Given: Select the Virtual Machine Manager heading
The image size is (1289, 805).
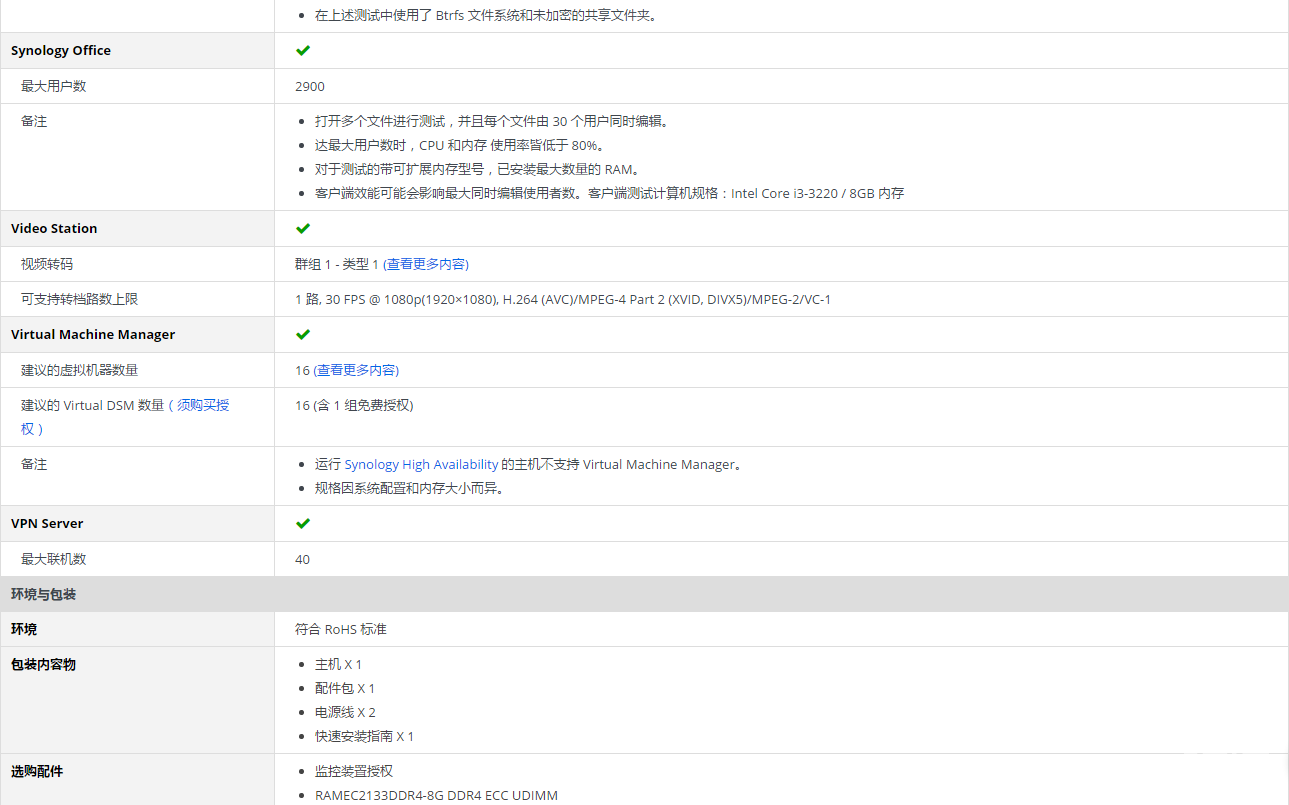Looking at the screenshot, I should pos(93,334).
